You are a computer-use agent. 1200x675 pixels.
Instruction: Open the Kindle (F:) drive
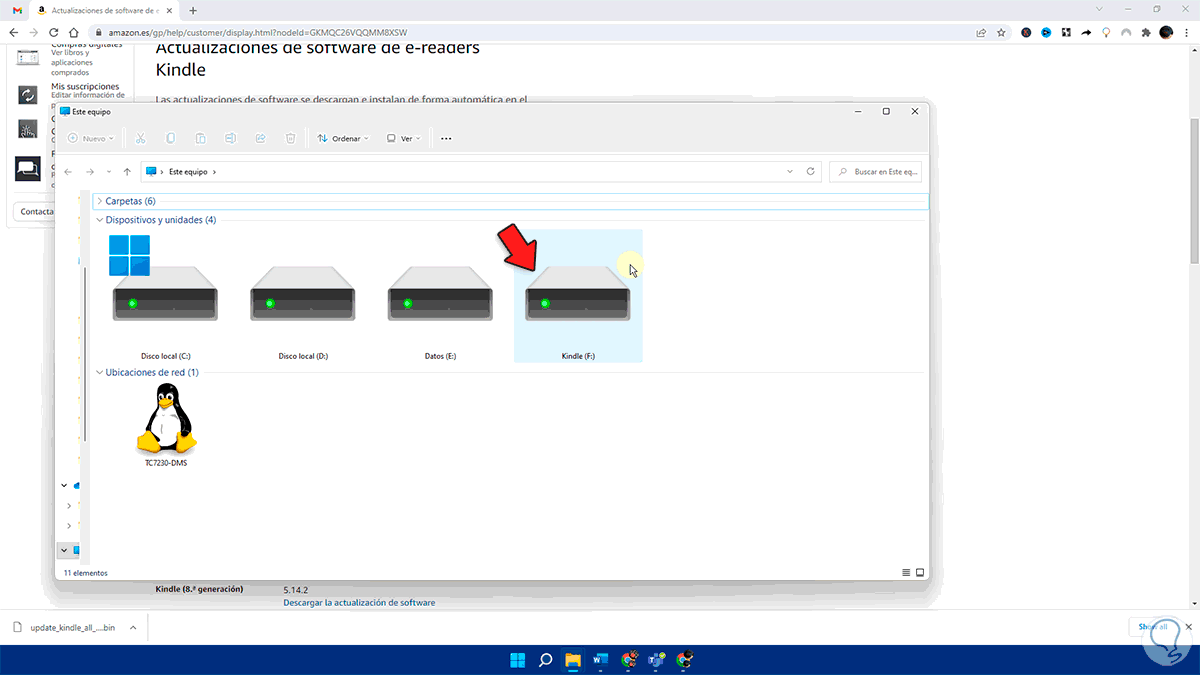coord(578,296)
